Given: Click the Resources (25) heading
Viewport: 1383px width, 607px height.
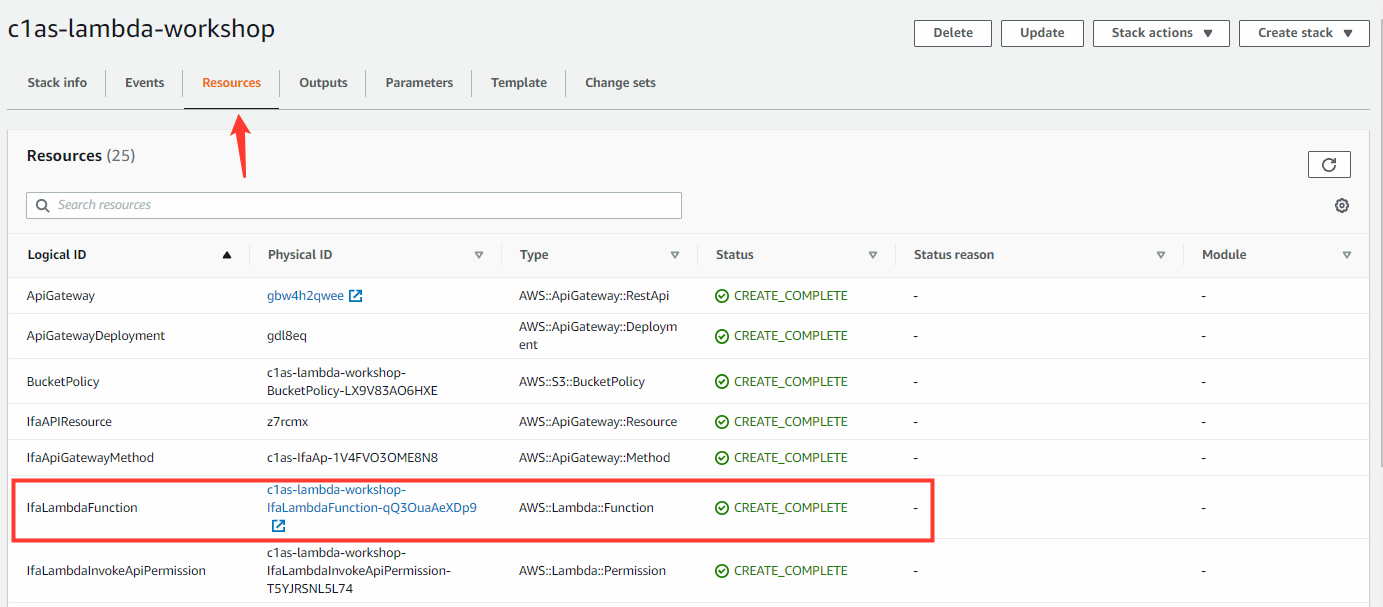Looking at the screenshot, I should (x=81, y=156).
